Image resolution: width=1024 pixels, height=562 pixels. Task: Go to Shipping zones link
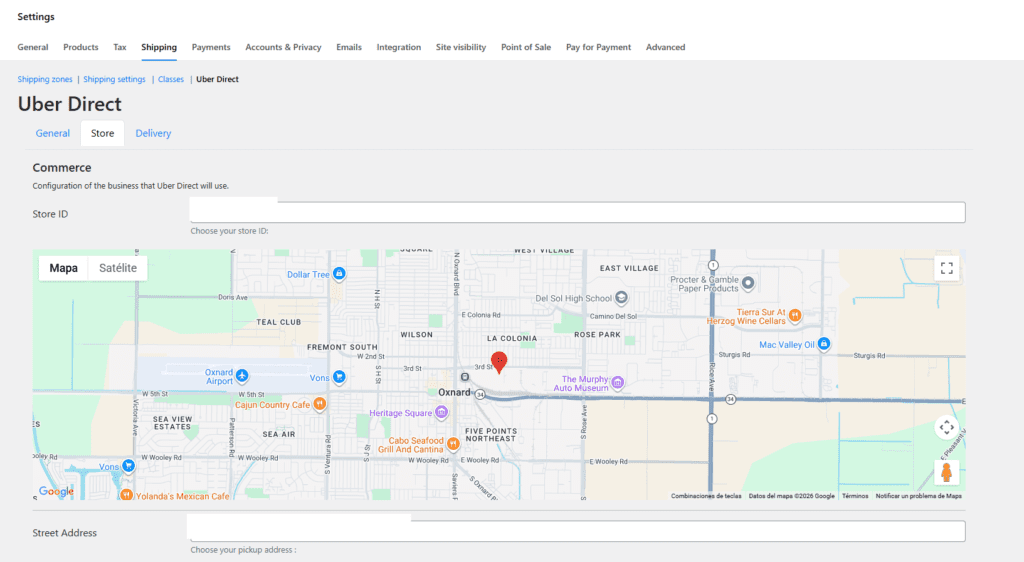(45, 79)
